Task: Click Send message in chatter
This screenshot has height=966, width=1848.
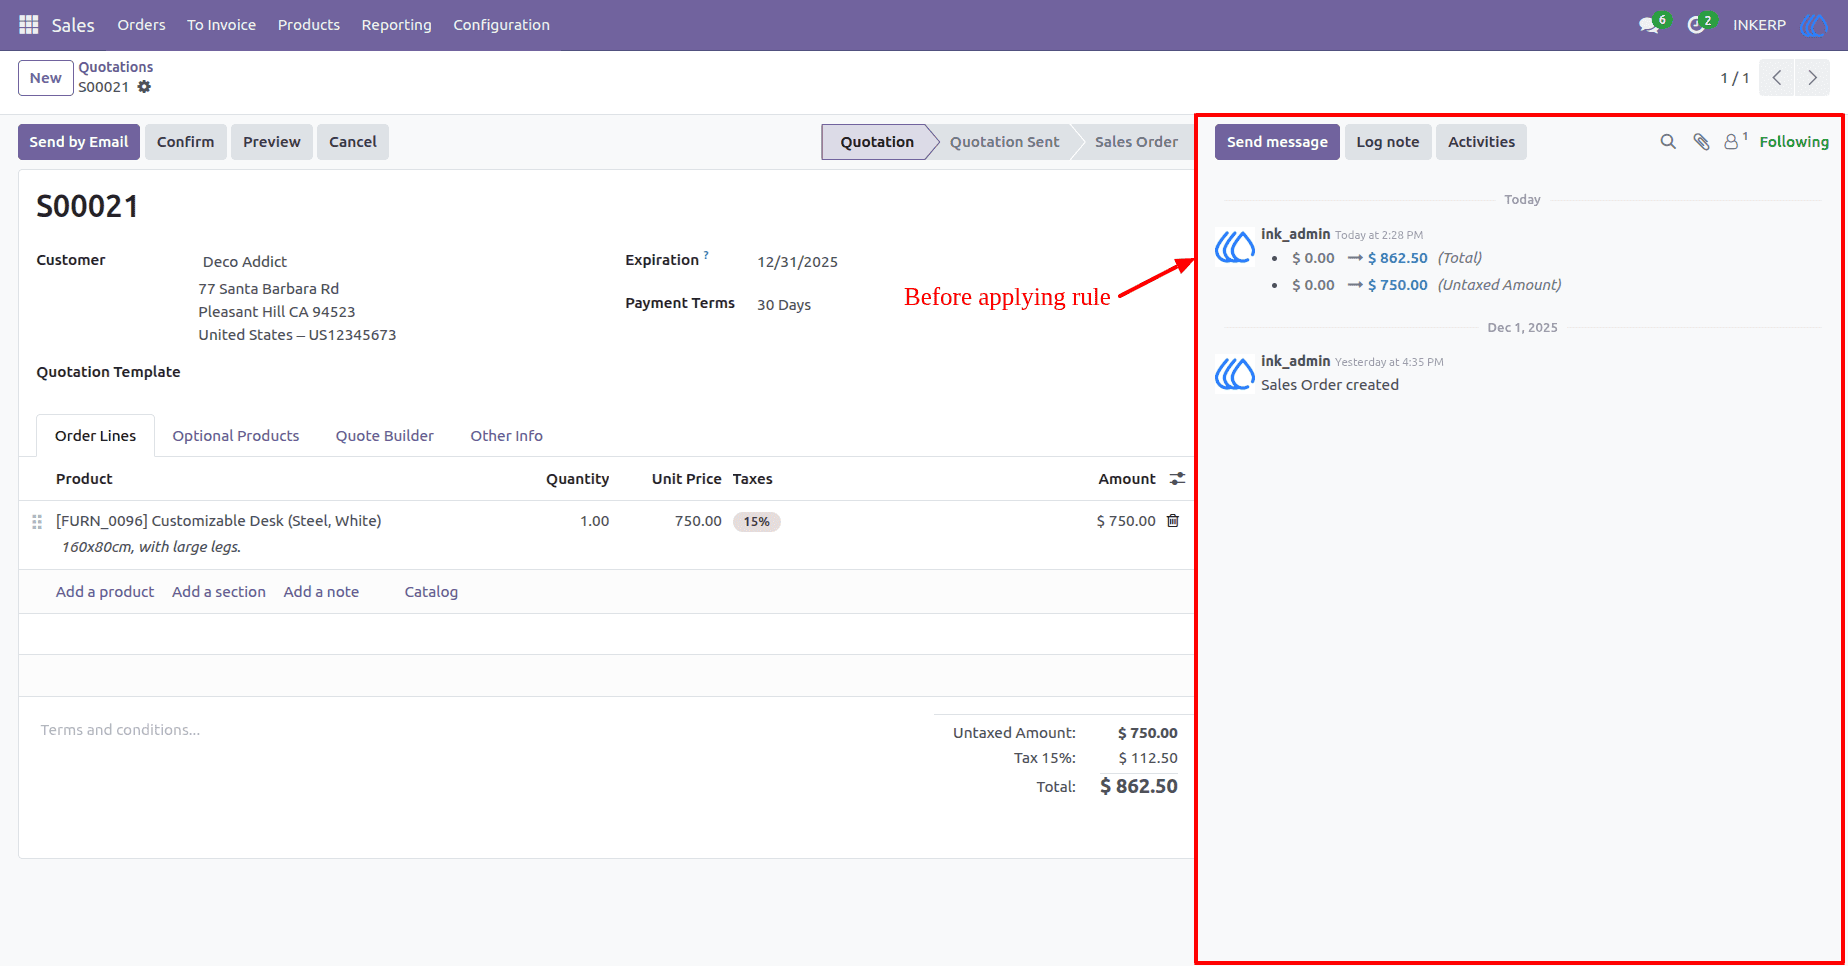Action: [1277, 142]
